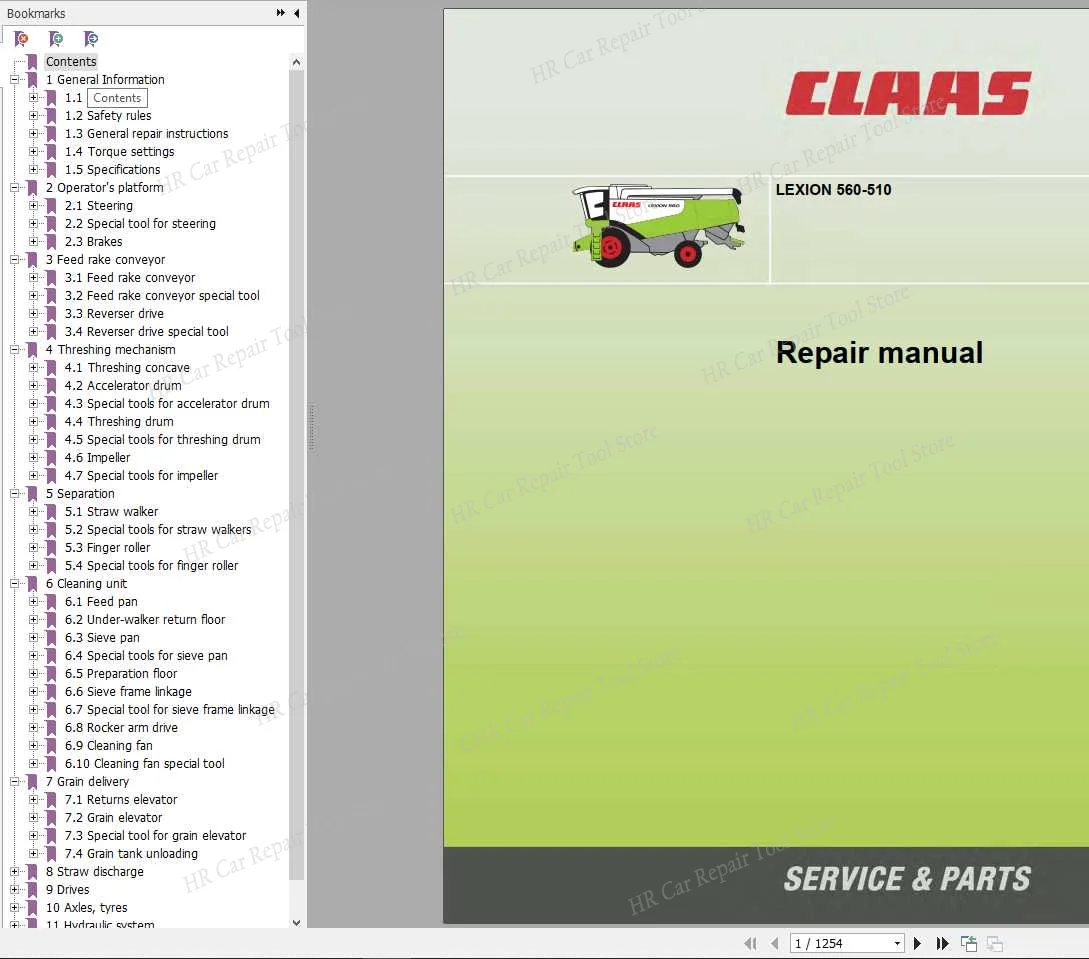Open bookmark 2.2 Special tool for steering
The height and width of the screenshot is (959, 1089).
click(x=140, y=224)
